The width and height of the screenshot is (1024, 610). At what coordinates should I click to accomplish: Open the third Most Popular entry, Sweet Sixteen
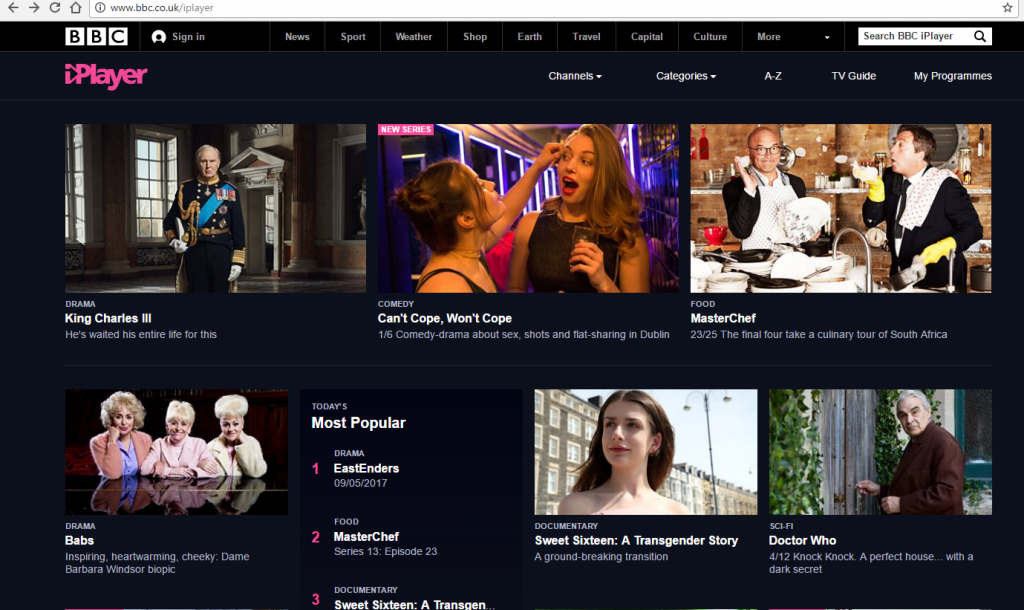414,604
